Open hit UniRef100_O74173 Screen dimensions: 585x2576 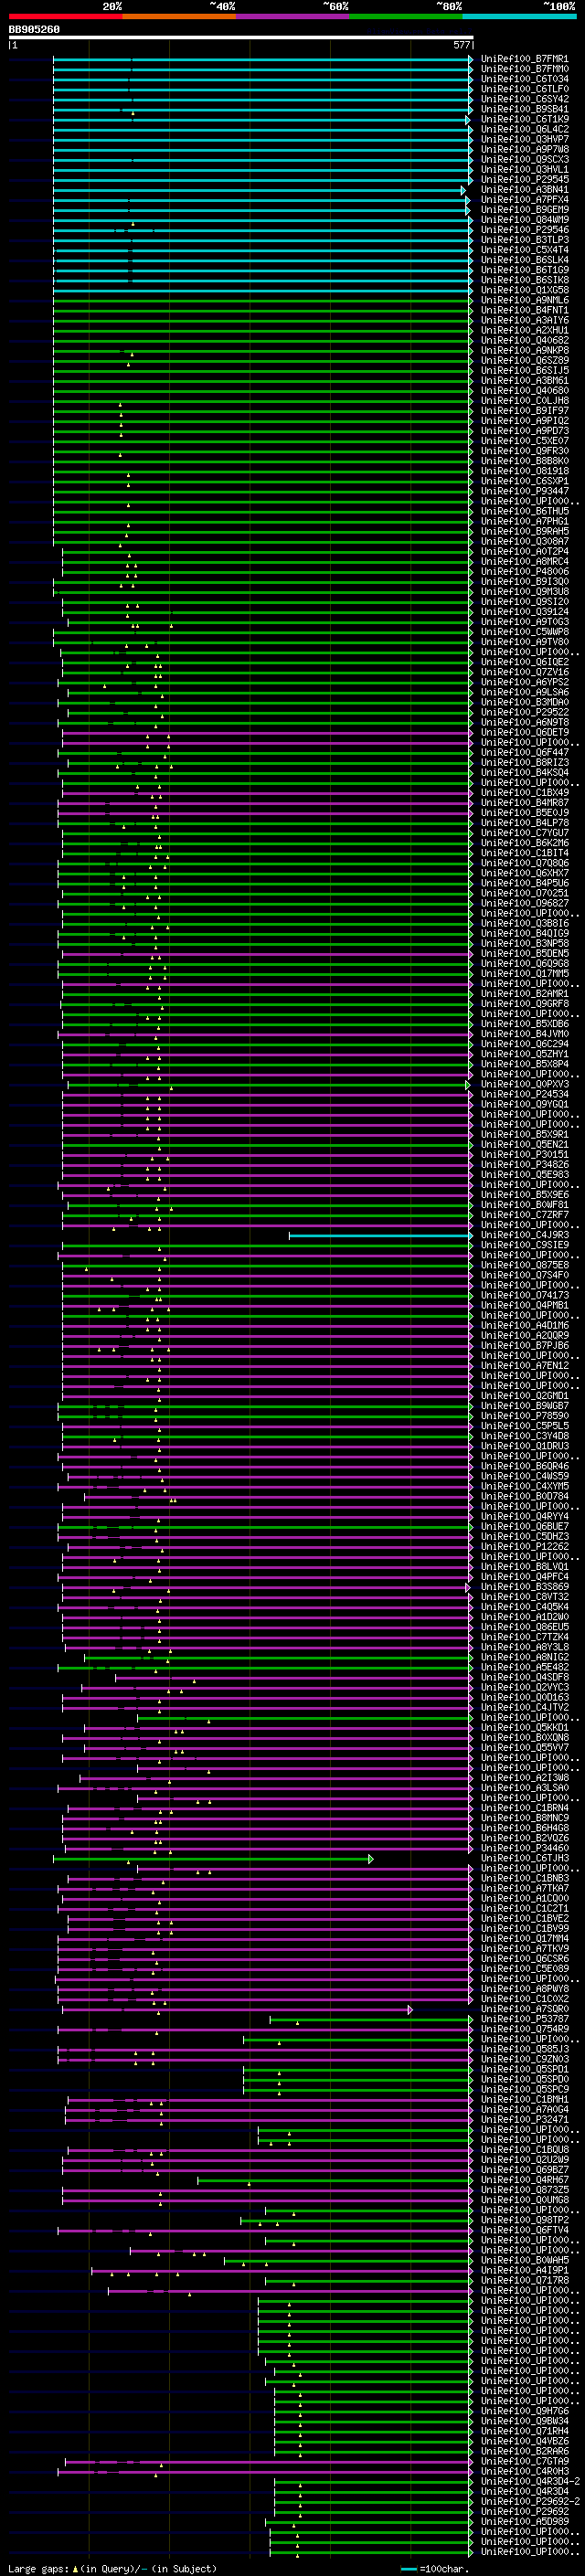525,1295
